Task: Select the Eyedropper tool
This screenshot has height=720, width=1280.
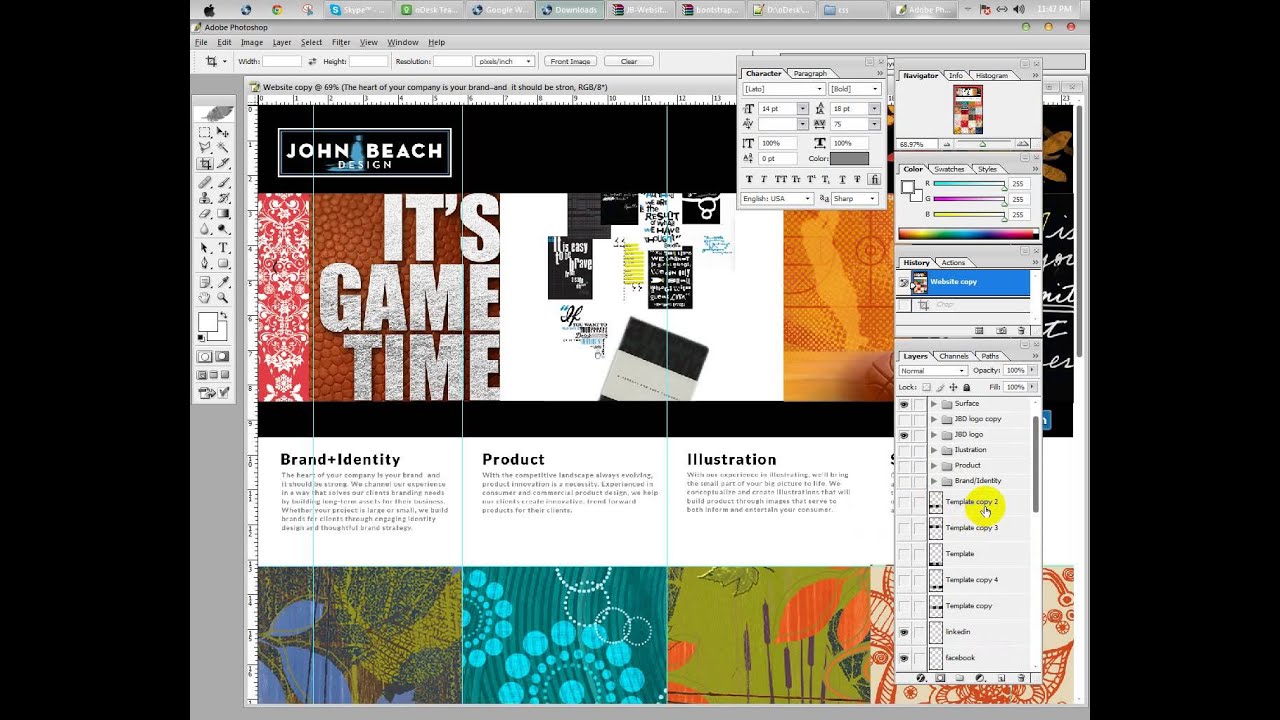Action: [223, 282]
